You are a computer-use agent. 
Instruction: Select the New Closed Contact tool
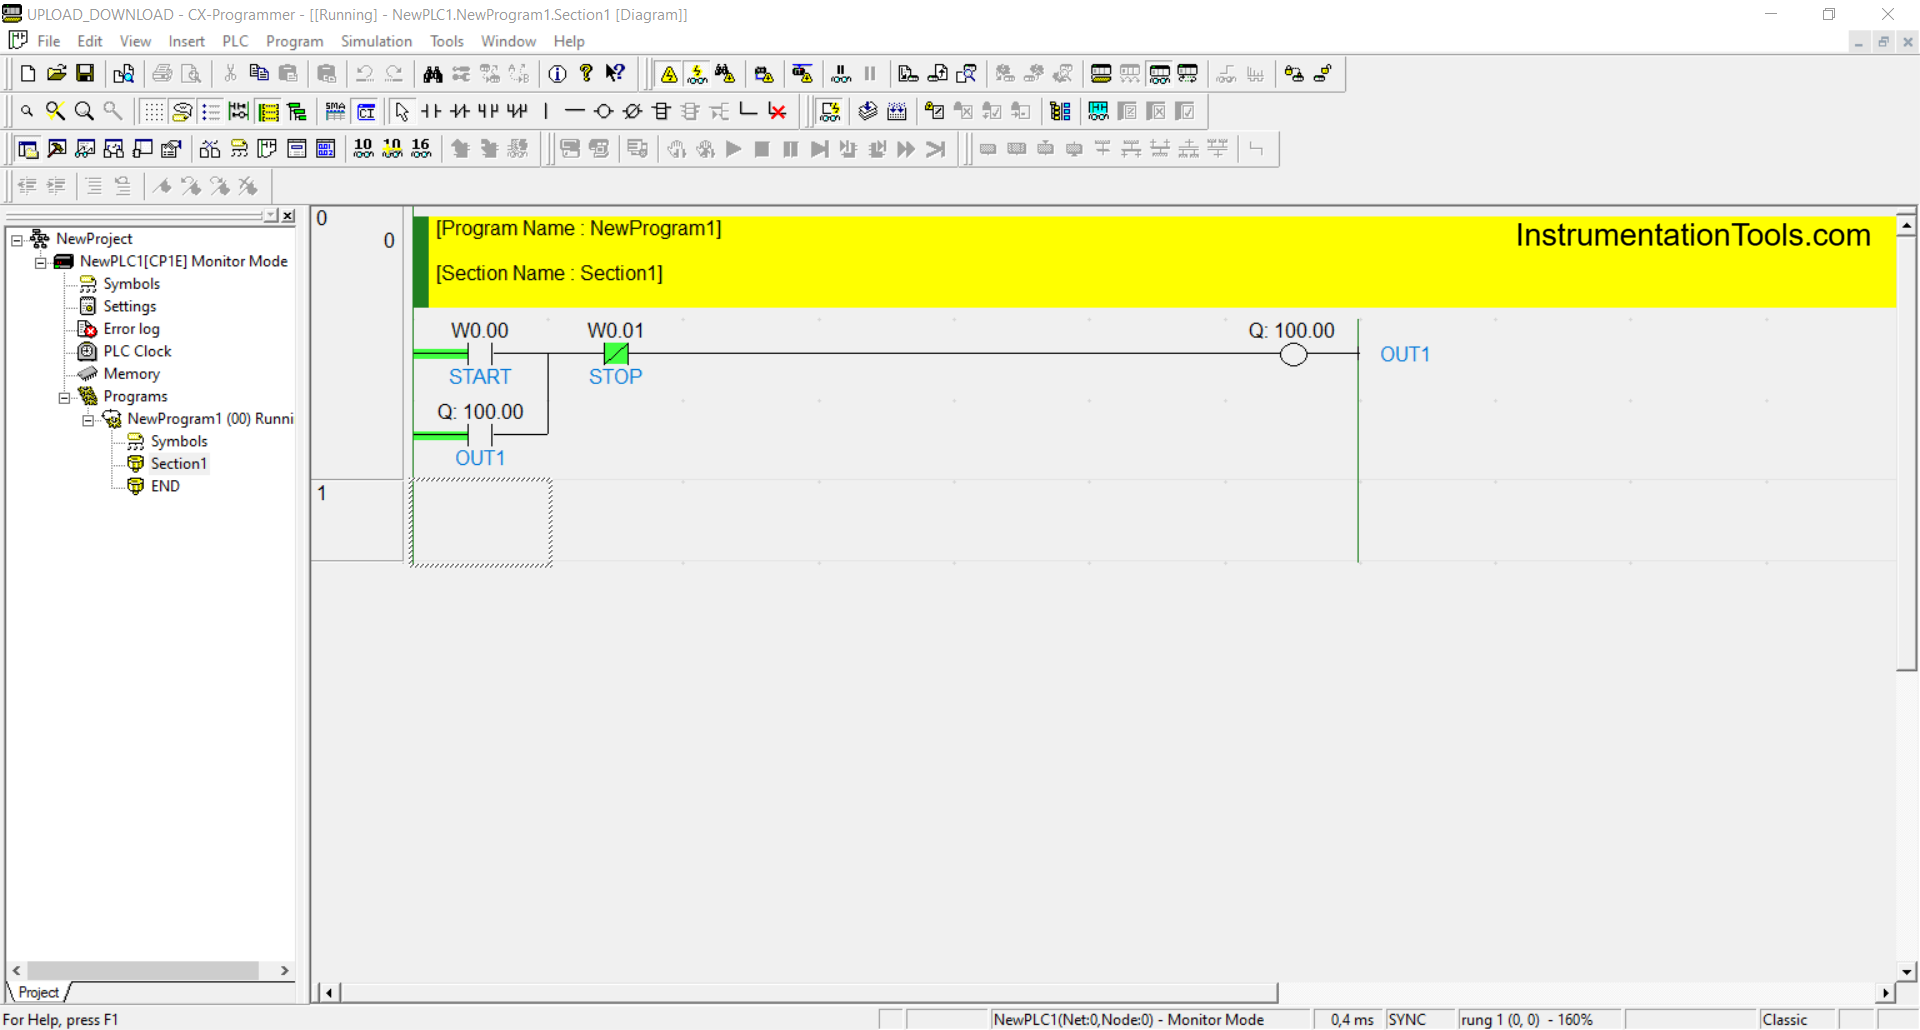click(x=460, y=111)
